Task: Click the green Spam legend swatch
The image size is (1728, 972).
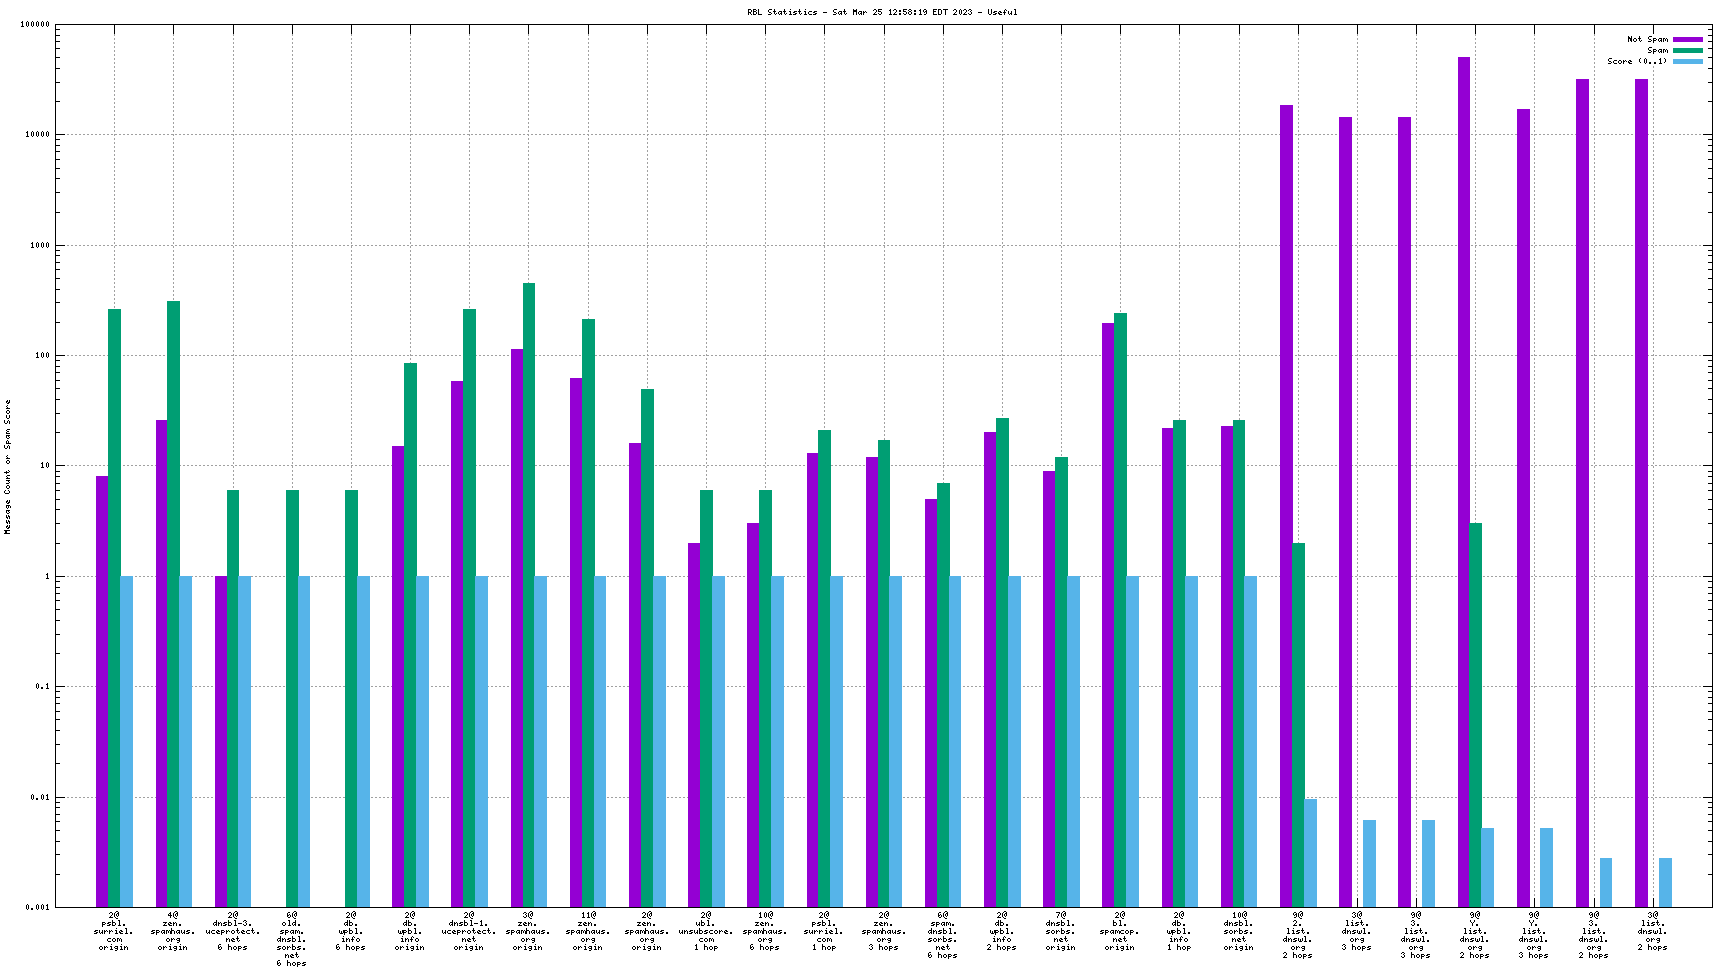Action: [1688, 50]
